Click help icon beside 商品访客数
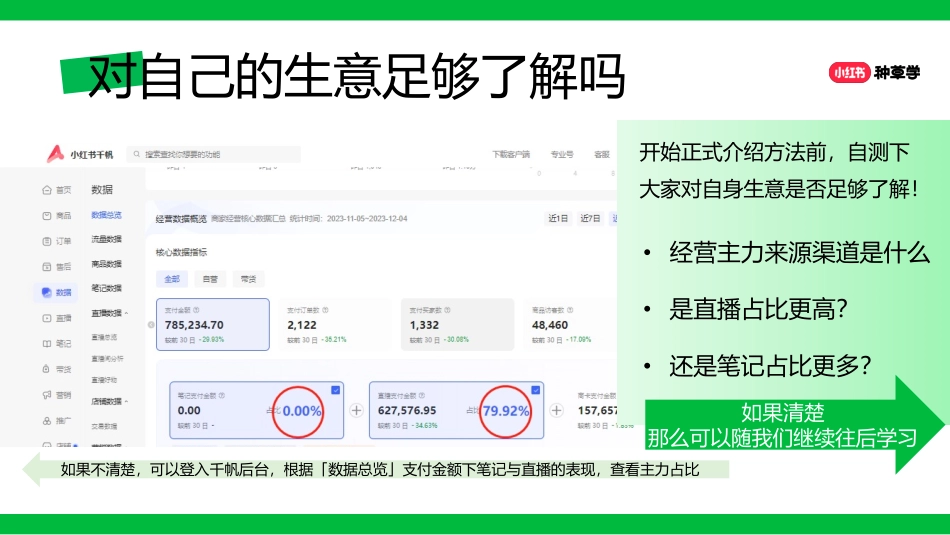The width and height of the screenshot is (950, 535). pyautogui.click(x=570, y=310)
